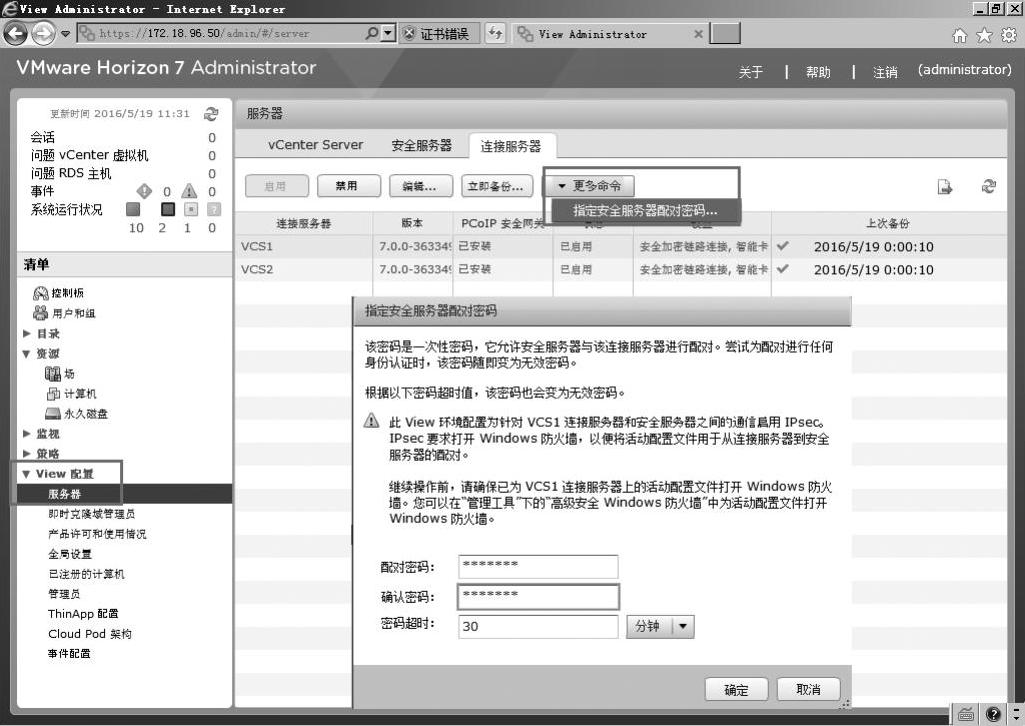Image resolution: width=1025 pixels, height=726 pixels.
Task: Click the 编辑... edit button
Action: pos(421,186)
